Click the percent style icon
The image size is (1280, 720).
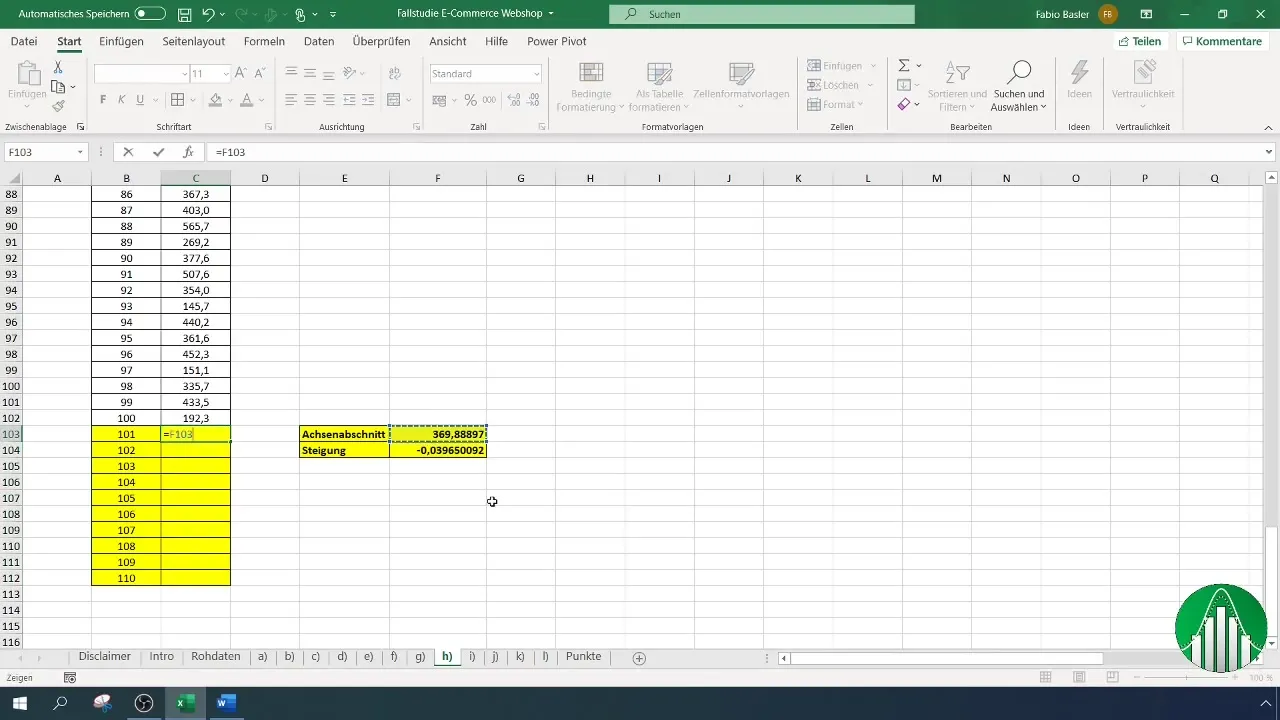470,100
